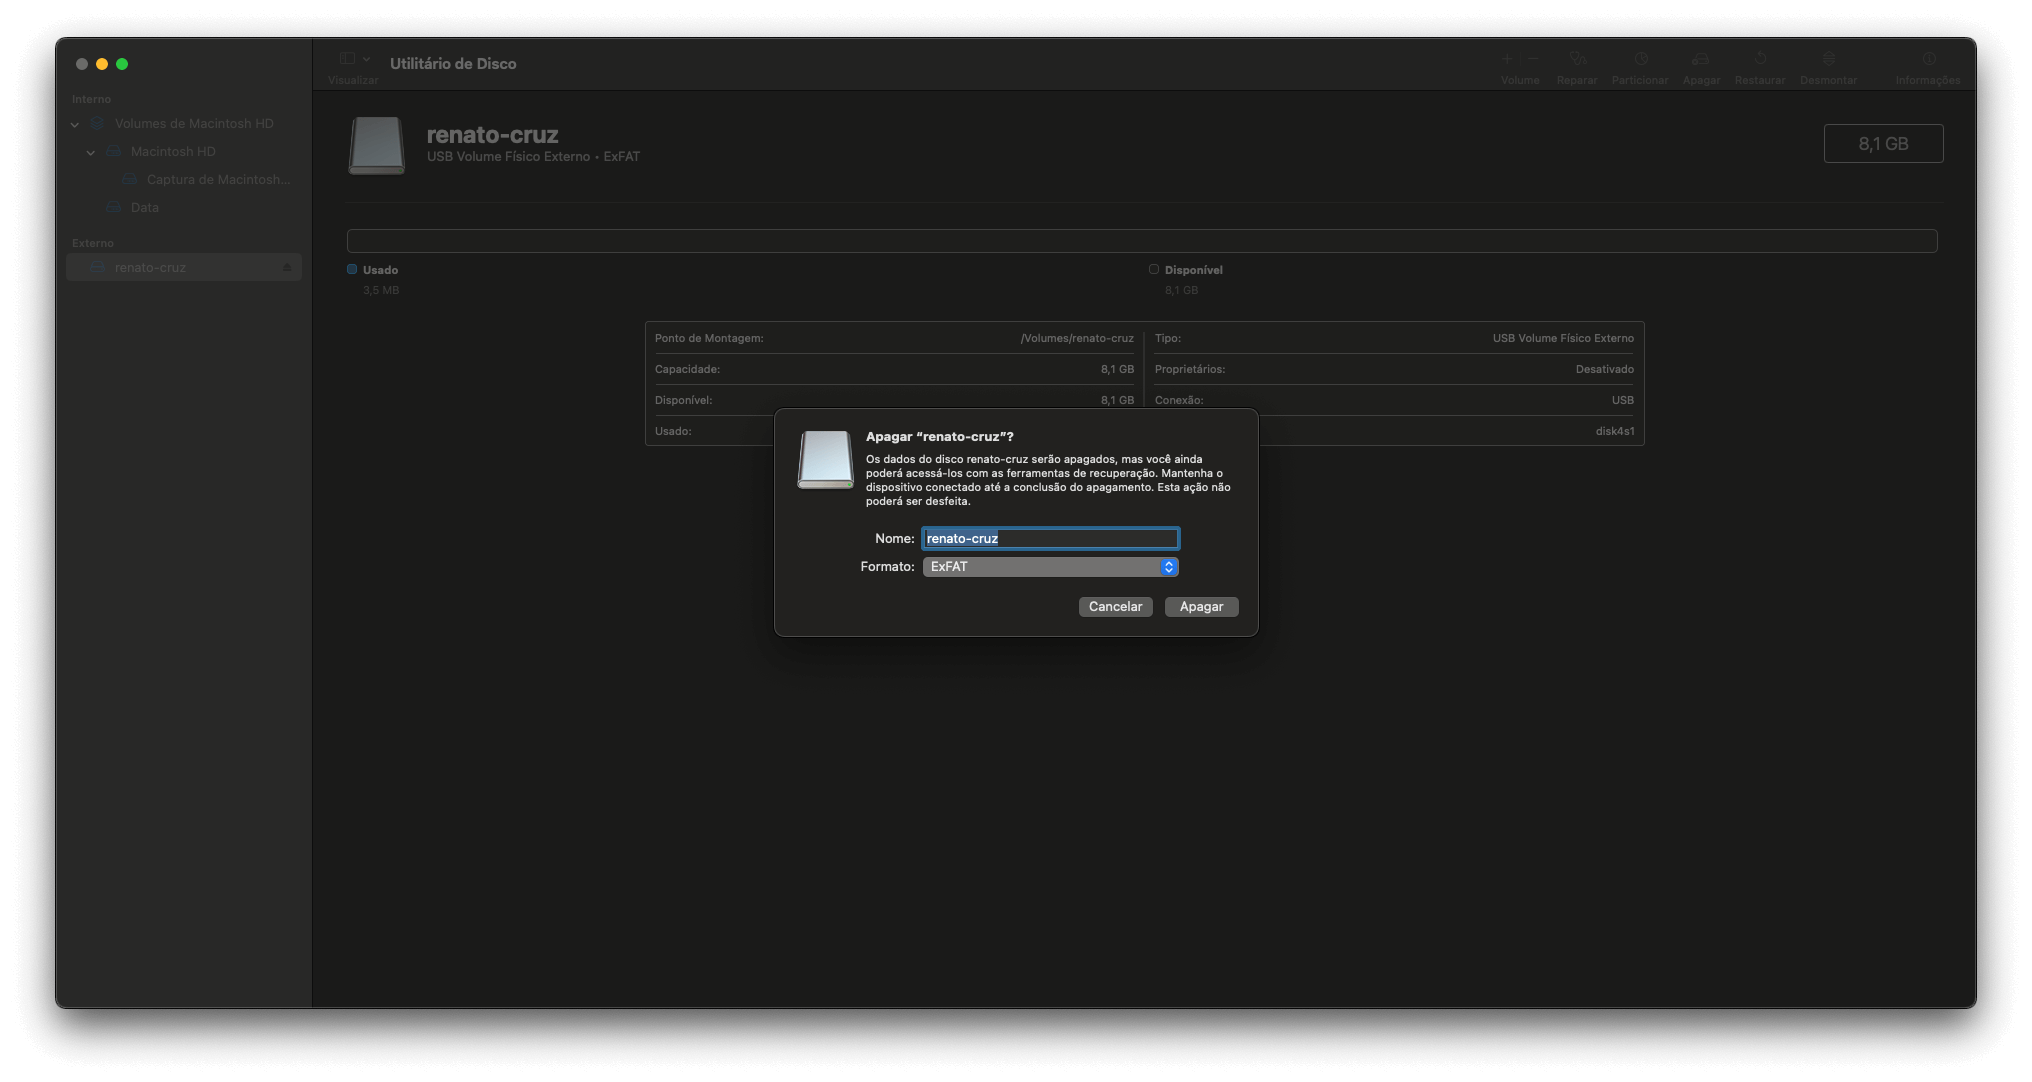The image size is (2032, 1082).
Task: Click the Proprietários Desativado value
Action: (x=1605, y=370)
